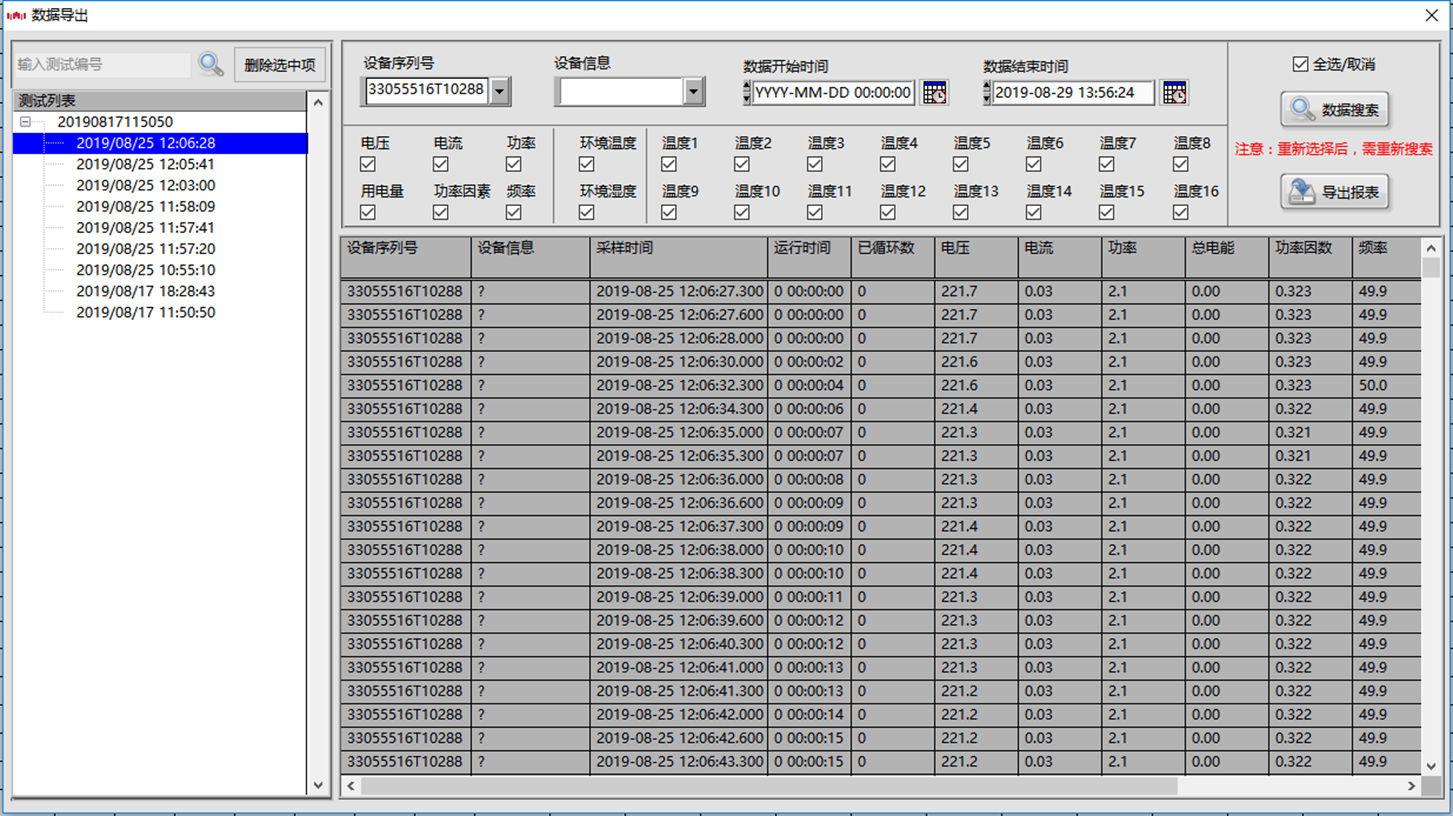Uncheck the 温度16 checkbox
Image resolution: width=1453 pixels, height=816 pixels.
(1180, 212)
